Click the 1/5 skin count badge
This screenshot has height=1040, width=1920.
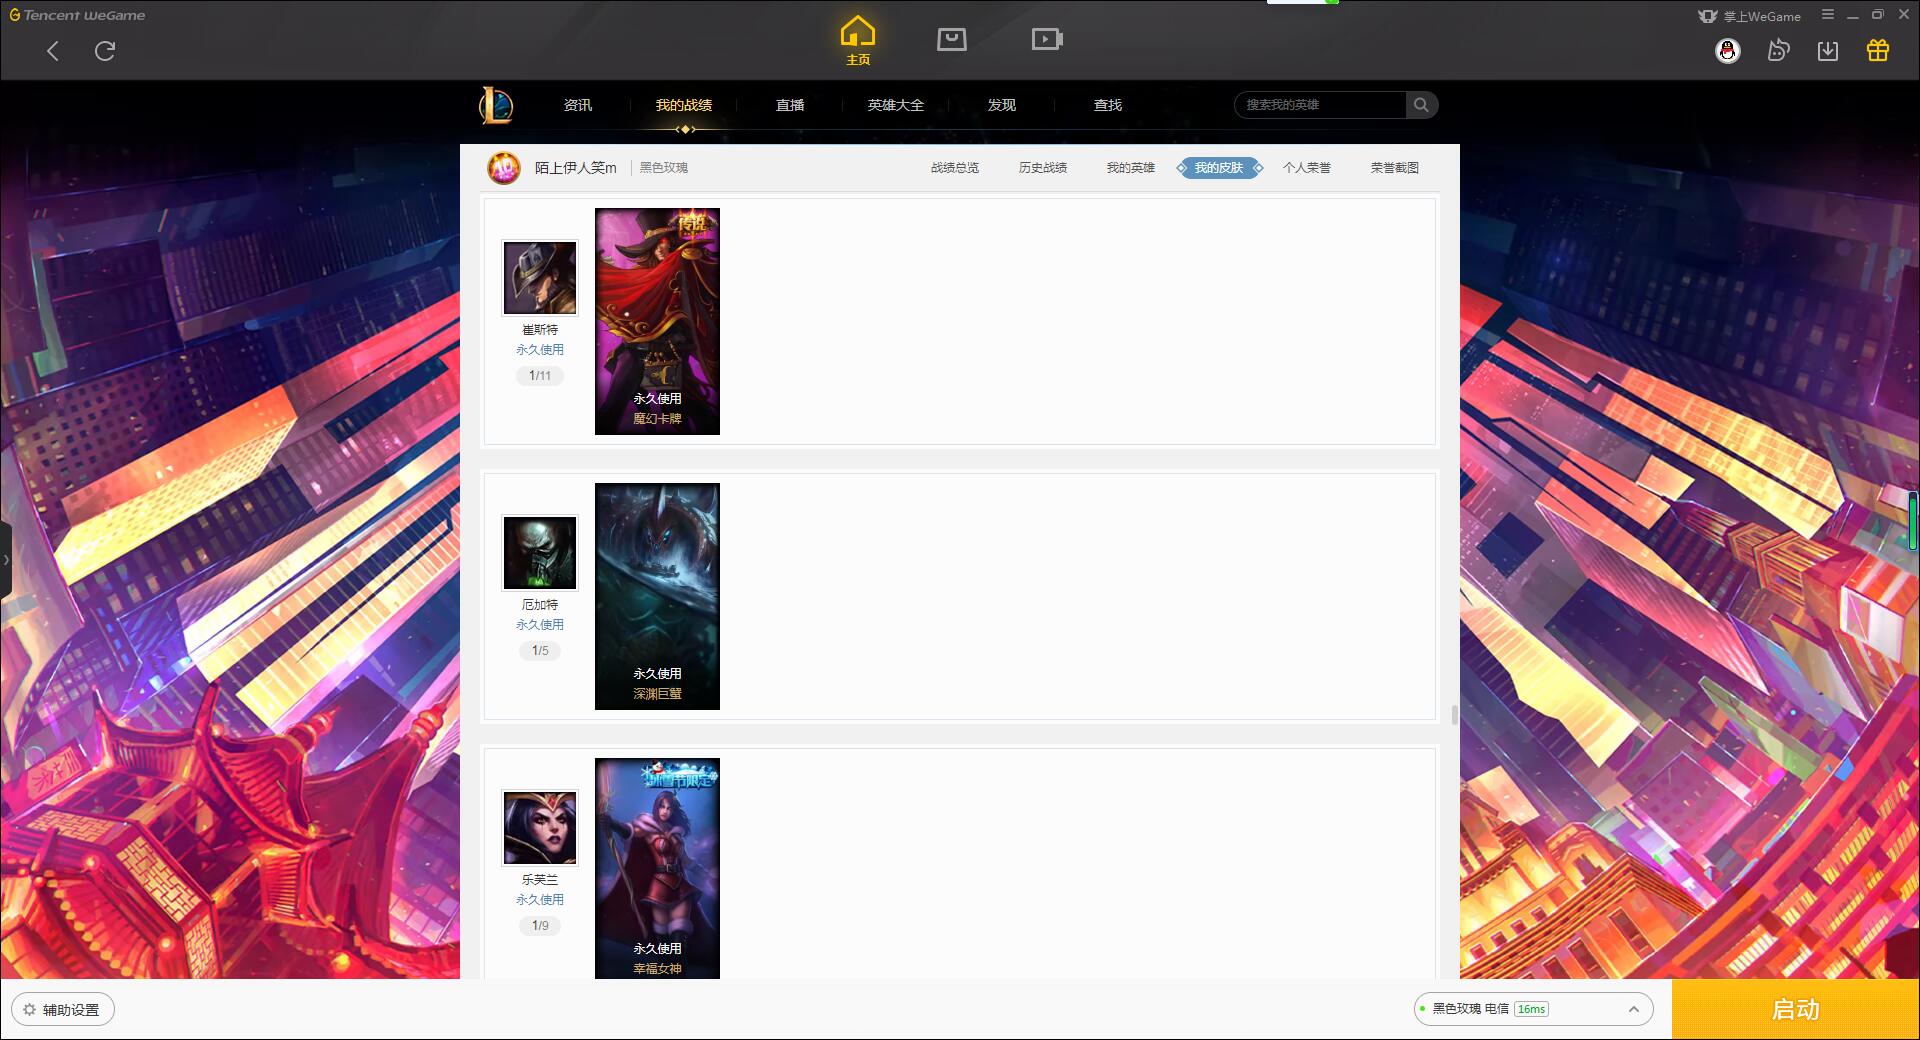click(x=540, y=651)
